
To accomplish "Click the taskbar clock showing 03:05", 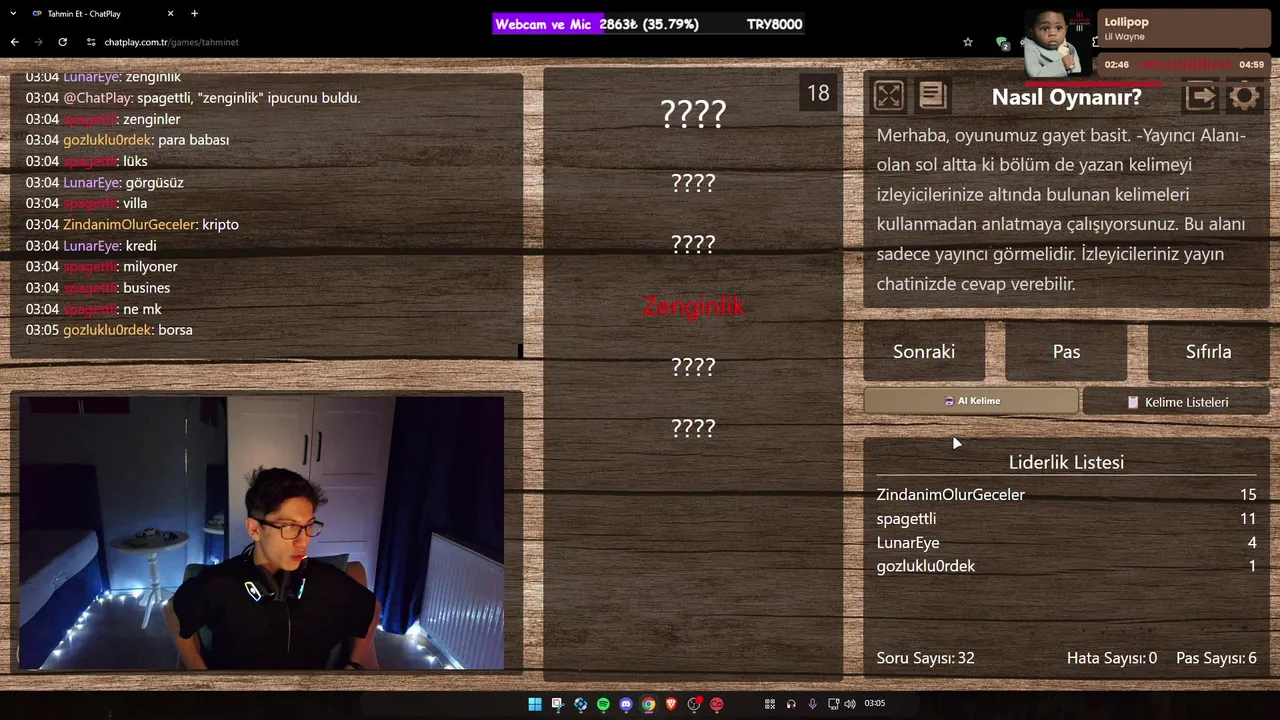I will [x=875, y=704].
